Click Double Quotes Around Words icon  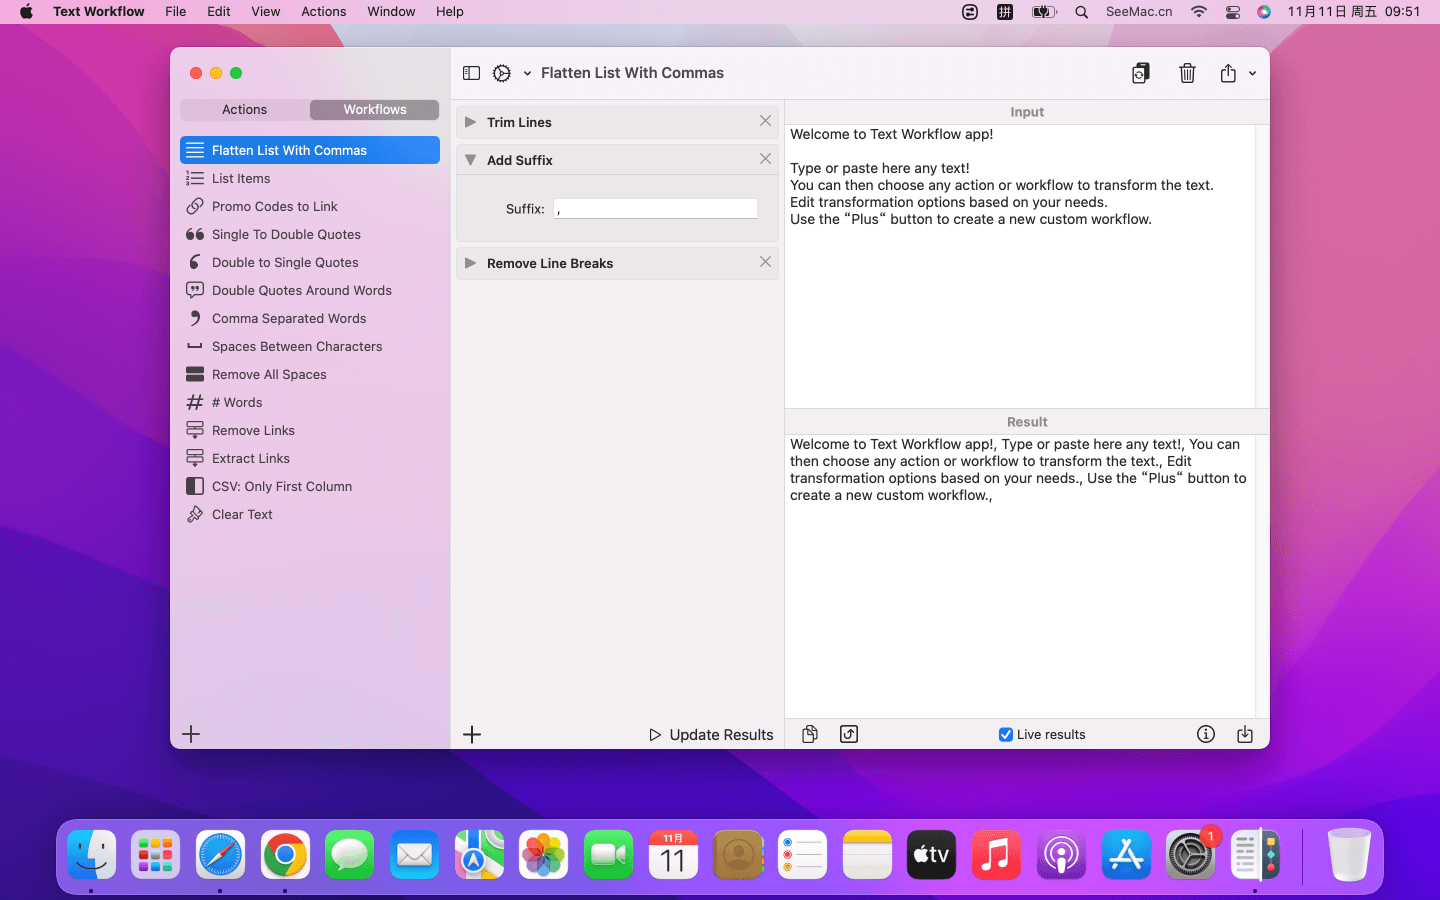click(x=195, y=290)
